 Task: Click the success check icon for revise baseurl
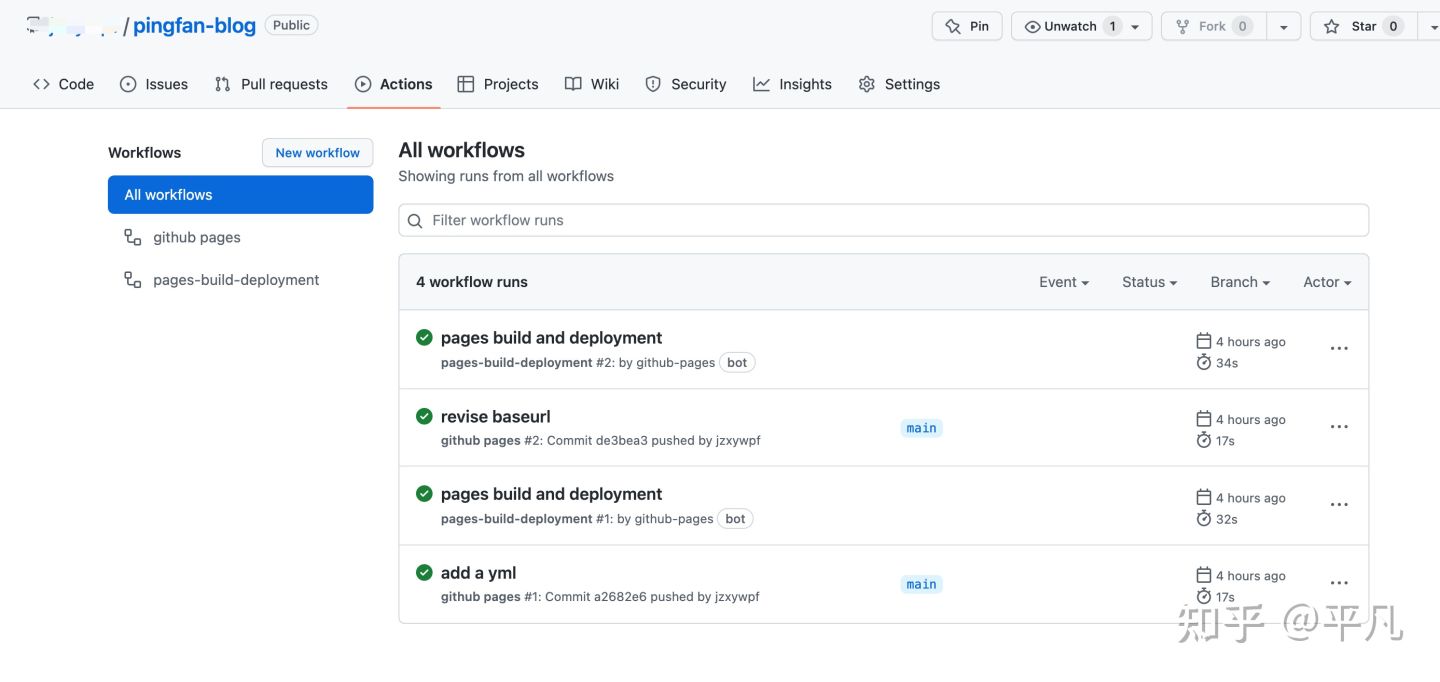click(424, 416)
